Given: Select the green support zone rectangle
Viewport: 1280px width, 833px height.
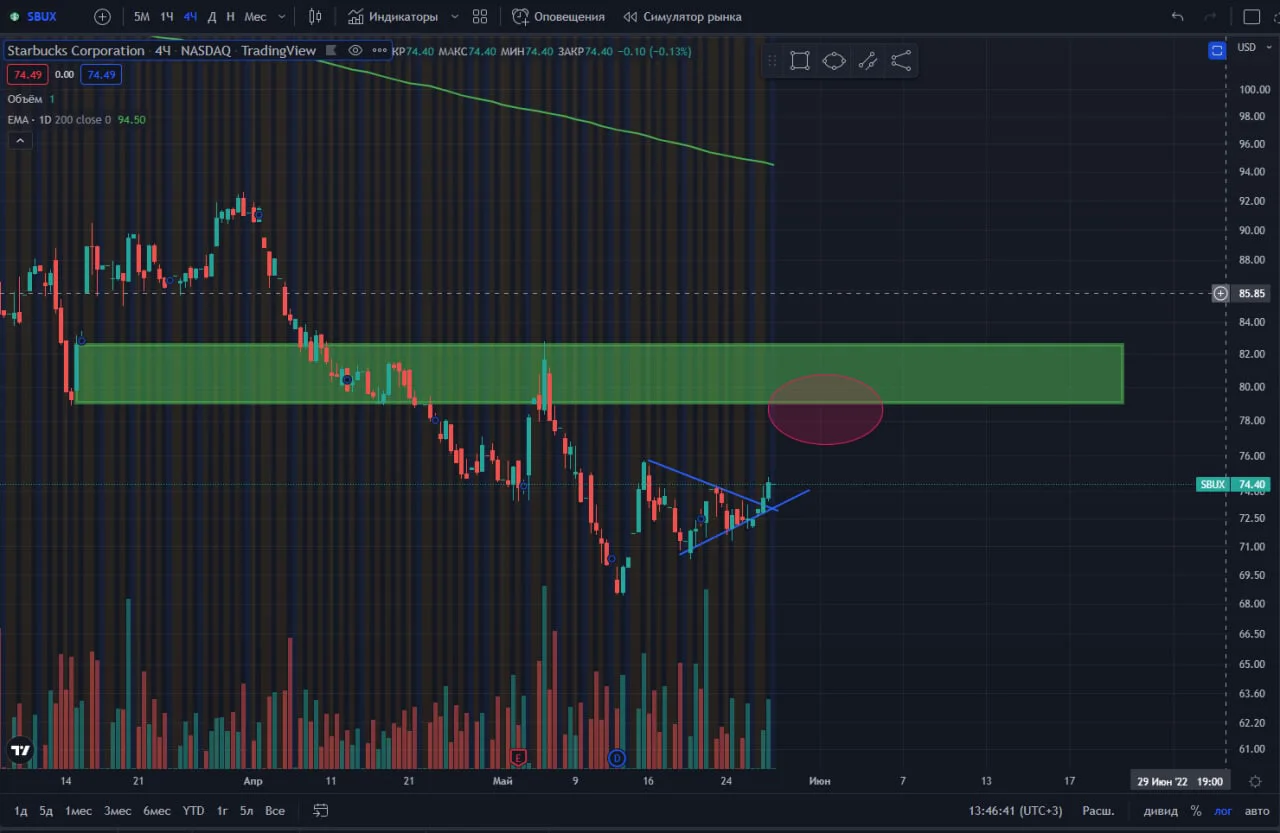Looking at the screenshot, I should tap(600, 374).
